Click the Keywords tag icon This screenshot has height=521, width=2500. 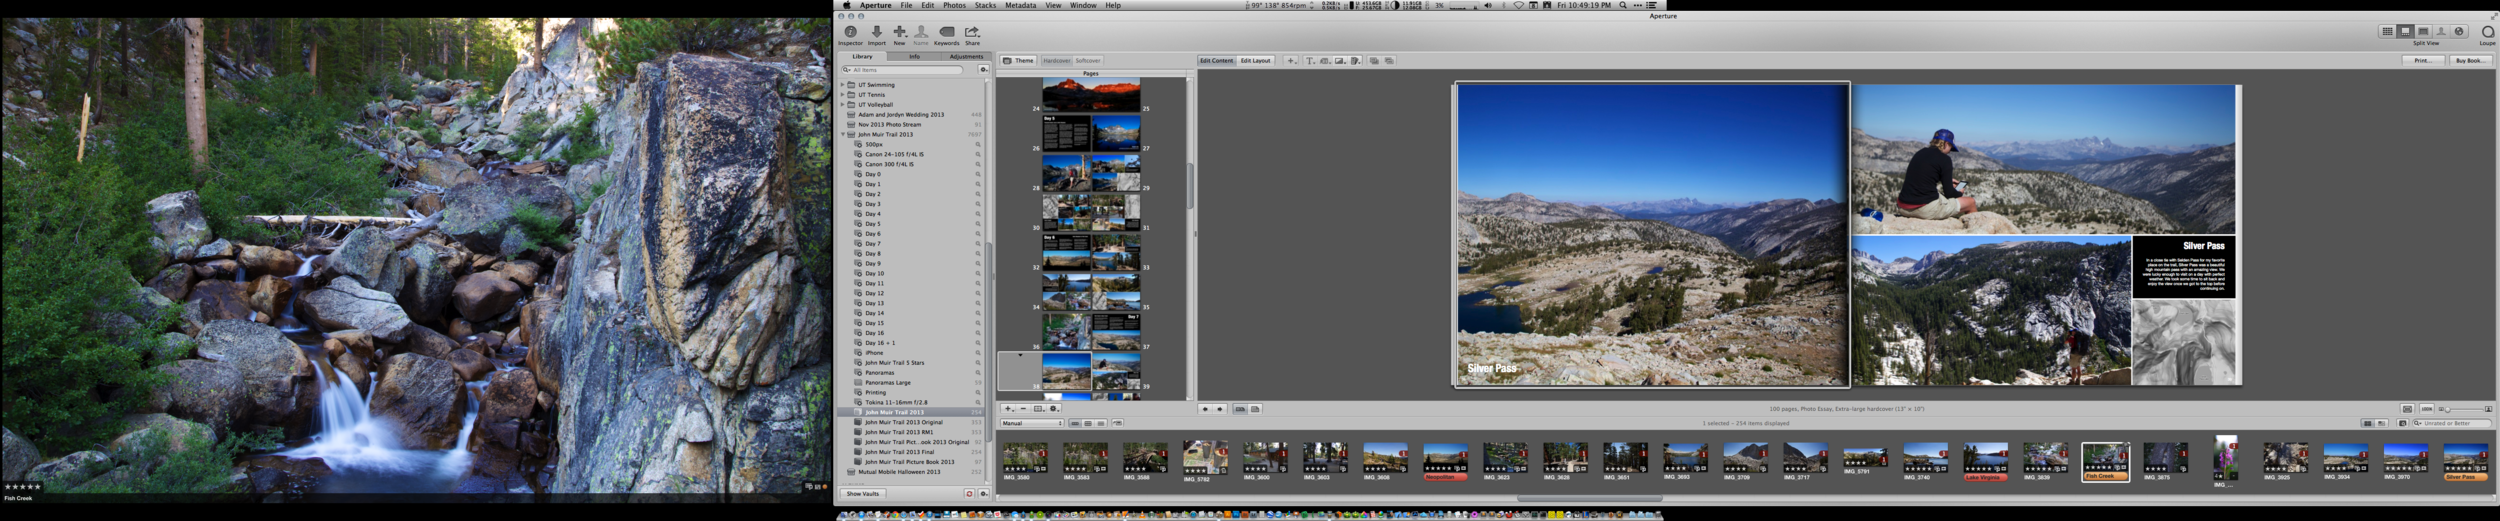coord(946,31)
